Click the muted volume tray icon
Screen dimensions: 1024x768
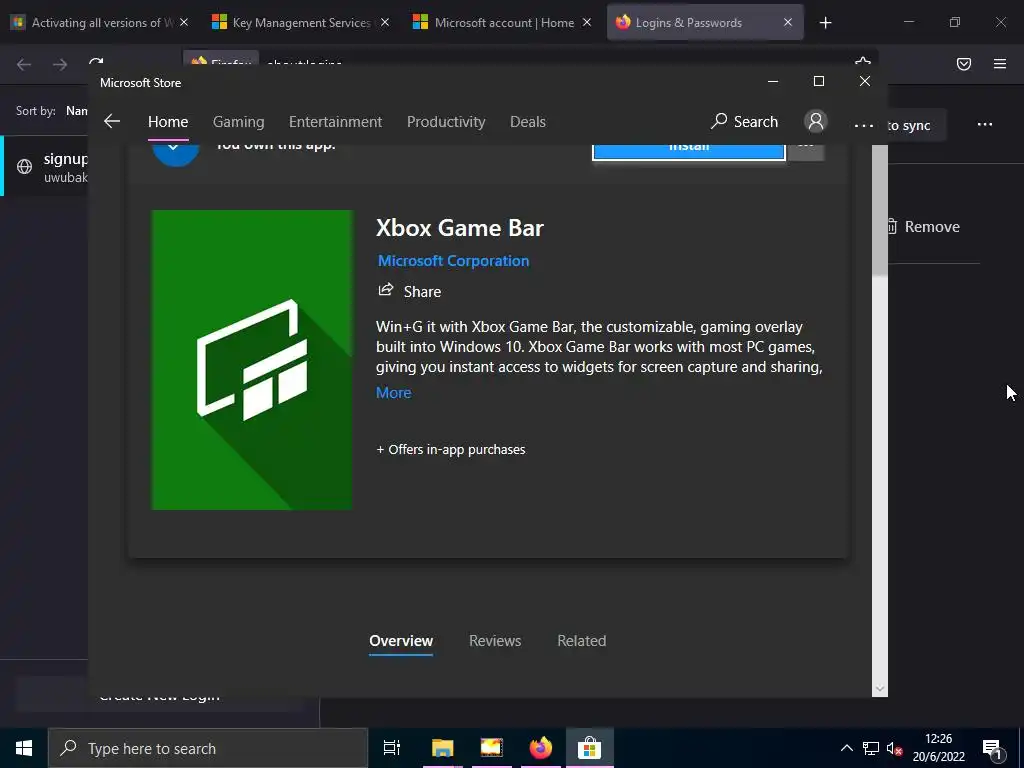point(894,748)
